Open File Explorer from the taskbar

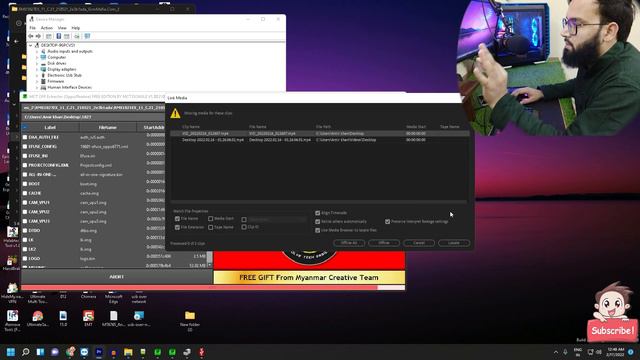(128, 352)
